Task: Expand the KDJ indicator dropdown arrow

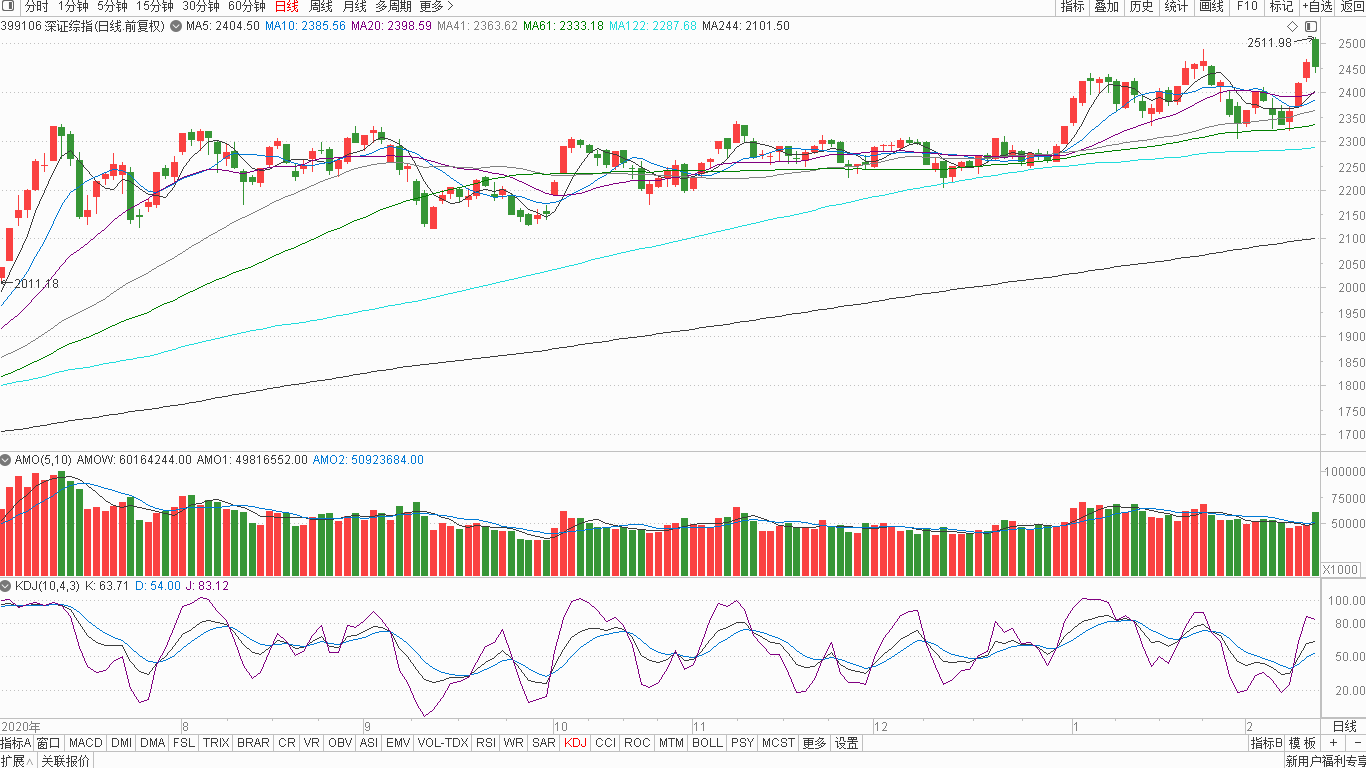Action: pyautogui.click(x=6, y=586)
